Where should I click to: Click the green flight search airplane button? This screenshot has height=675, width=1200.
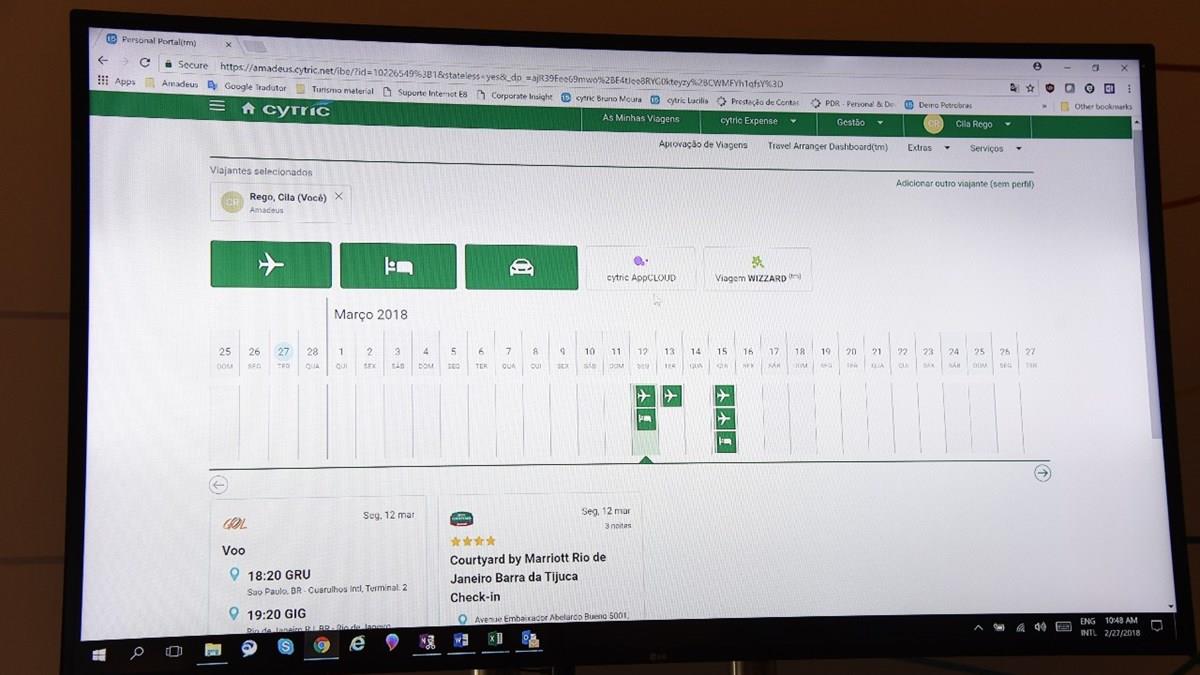[271, 265]
